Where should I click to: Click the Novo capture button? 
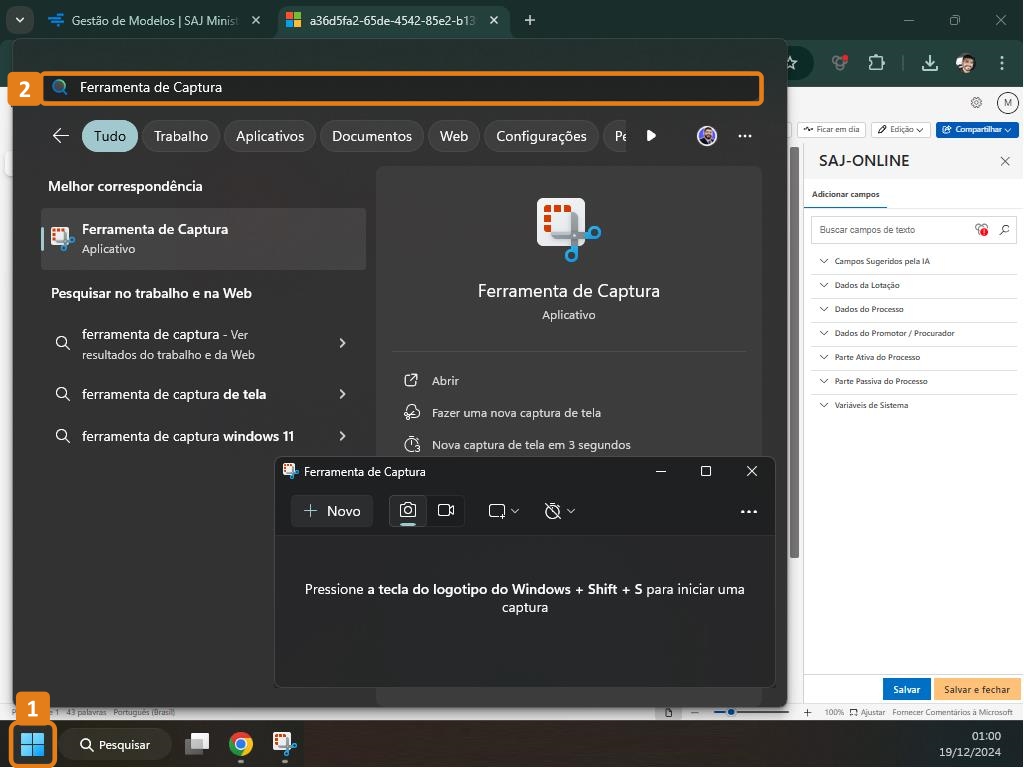point(332,511)
